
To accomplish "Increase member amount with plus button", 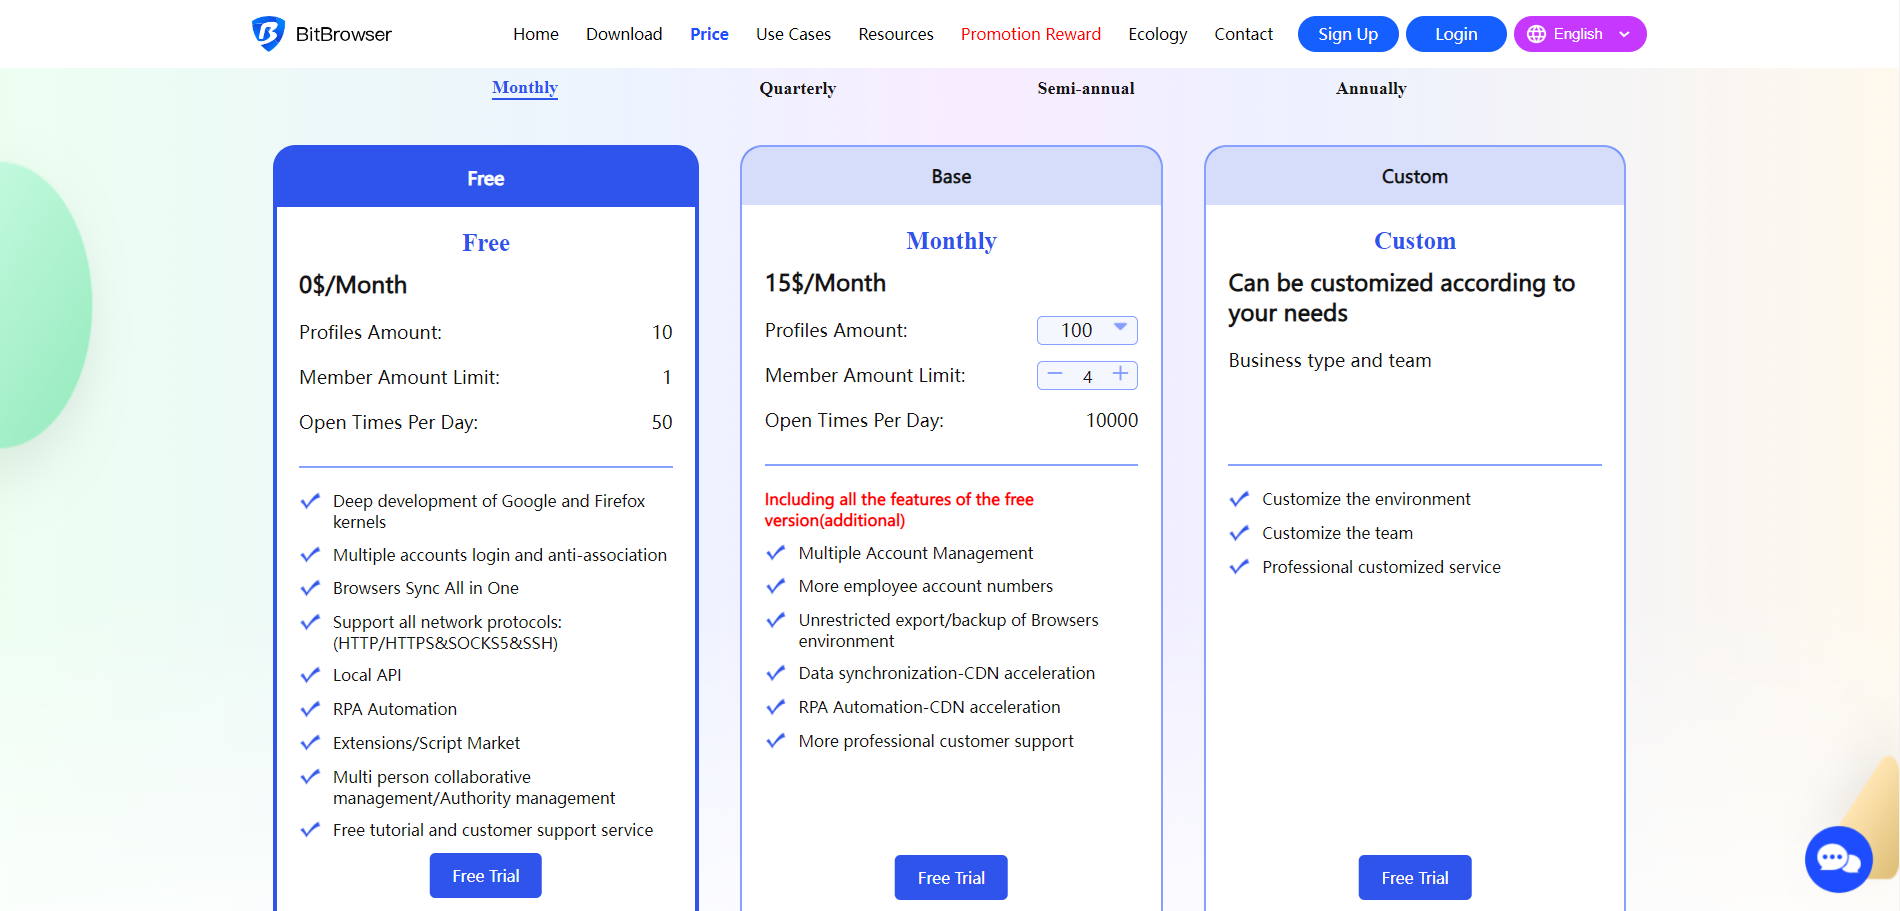I will (x=1121, y=374).
